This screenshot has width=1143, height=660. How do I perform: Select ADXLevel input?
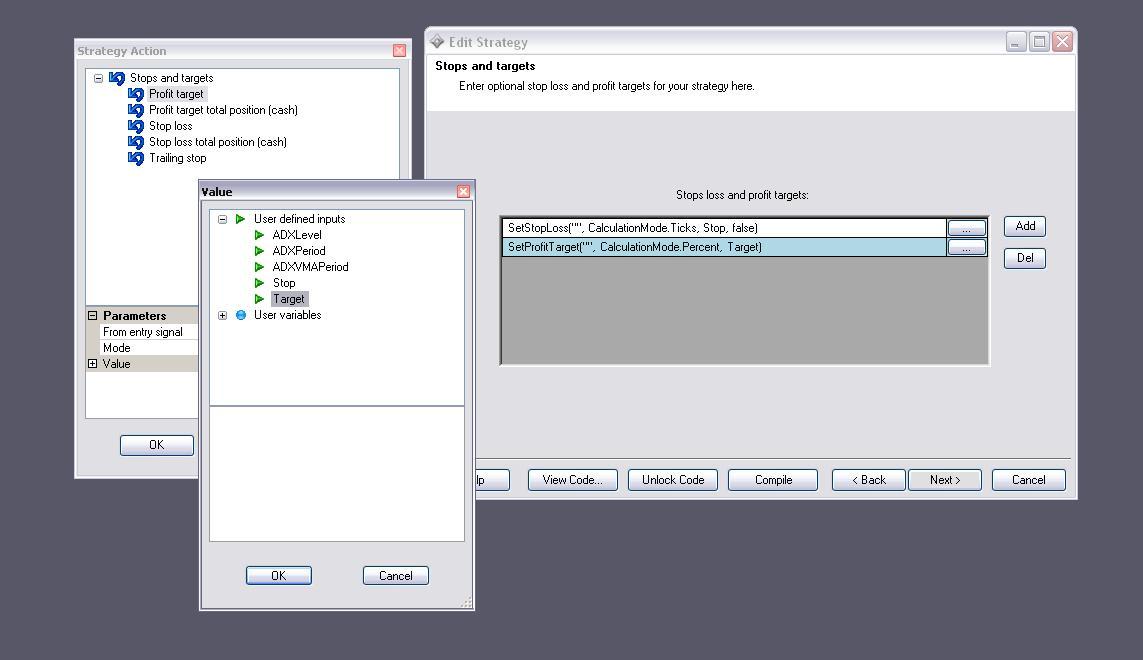coord(297,235)
